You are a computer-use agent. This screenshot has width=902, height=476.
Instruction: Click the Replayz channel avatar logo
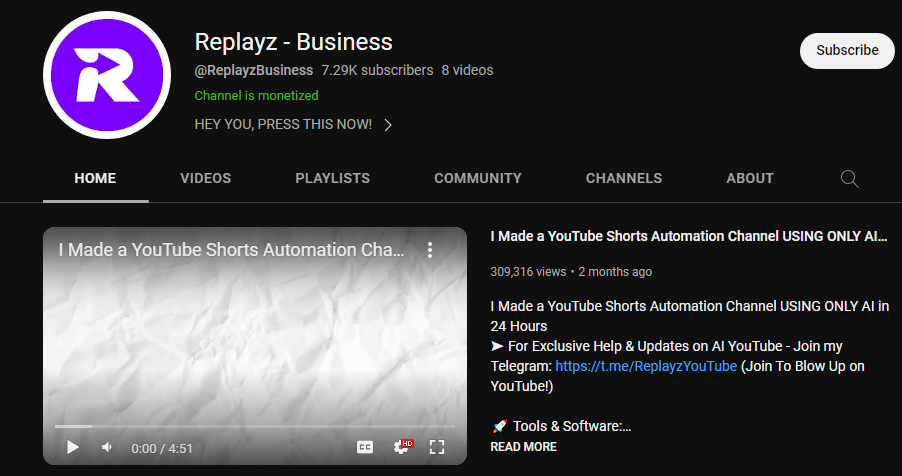click(107, 75)
